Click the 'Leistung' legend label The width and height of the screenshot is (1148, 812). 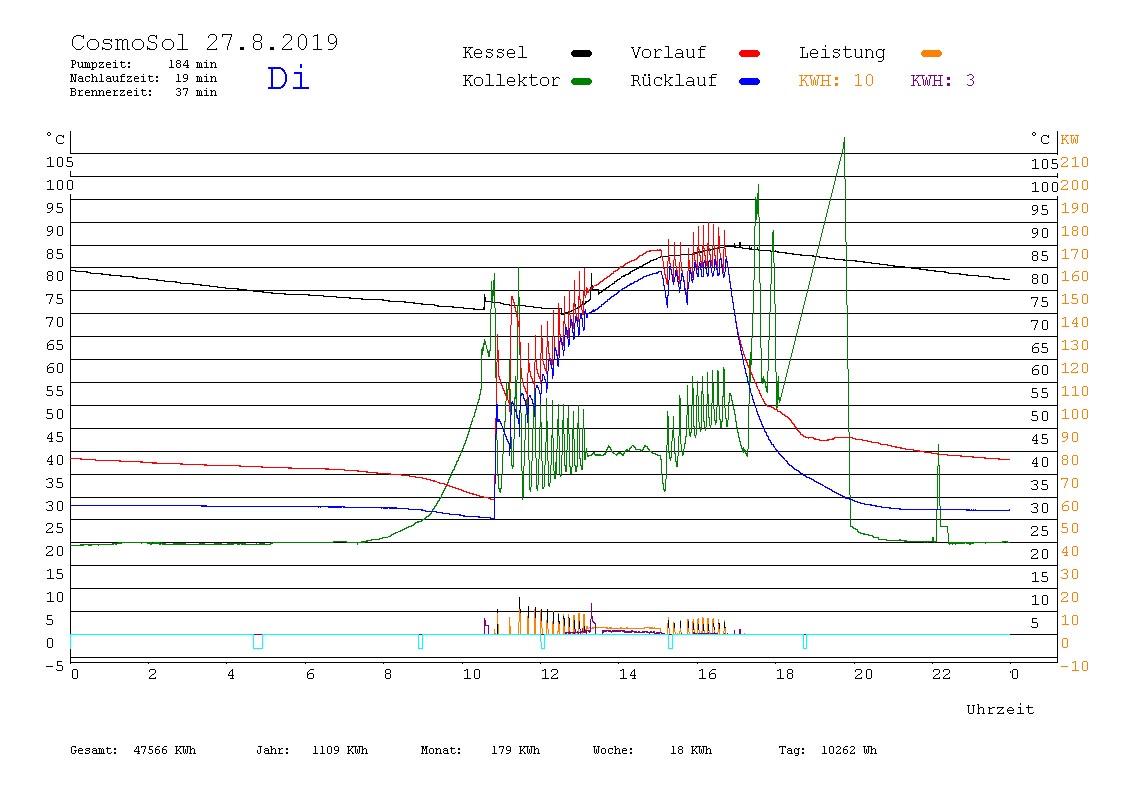(x=842, y=53)
